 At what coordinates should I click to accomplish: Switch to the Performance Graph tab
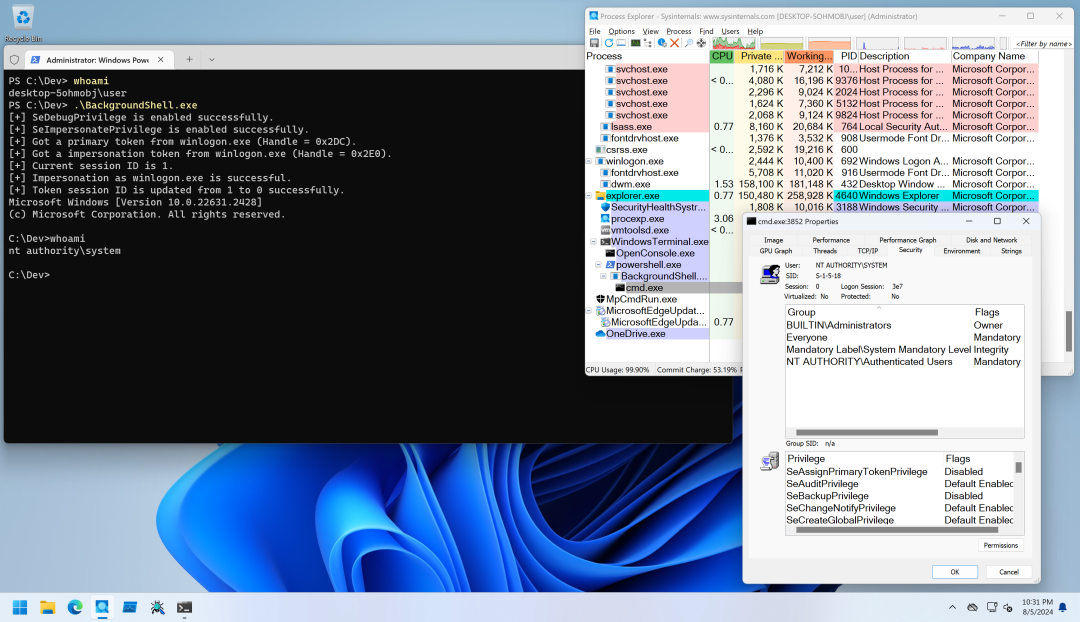click(x=907, y=240)
